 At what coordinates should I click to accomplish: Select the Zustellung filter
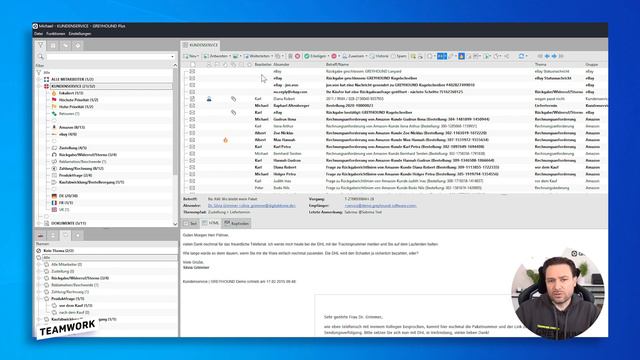pyautogui.click(x=73, y=148)
